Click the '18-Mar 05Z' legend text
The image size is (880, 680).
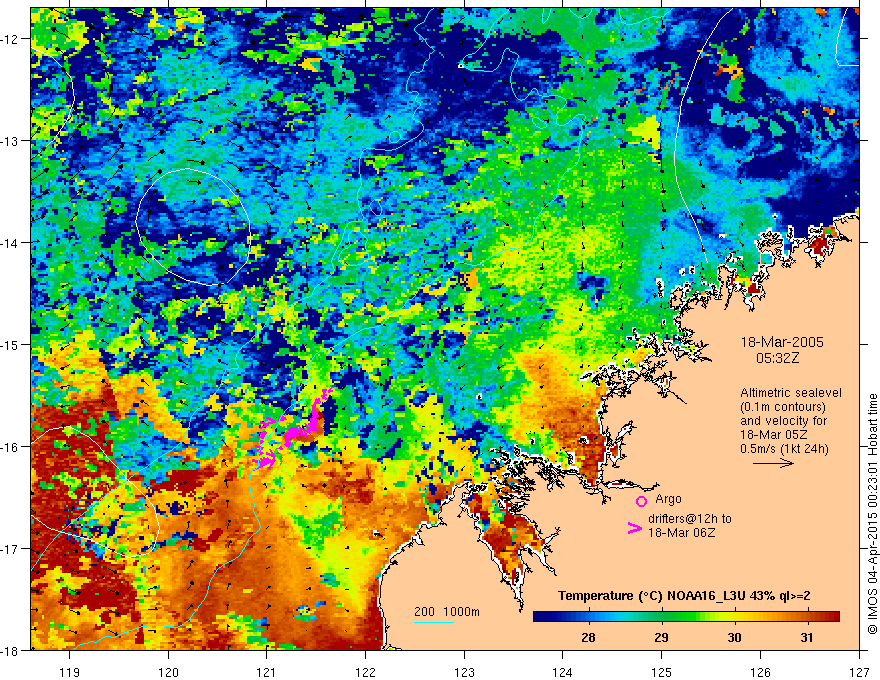click(773, 434)
